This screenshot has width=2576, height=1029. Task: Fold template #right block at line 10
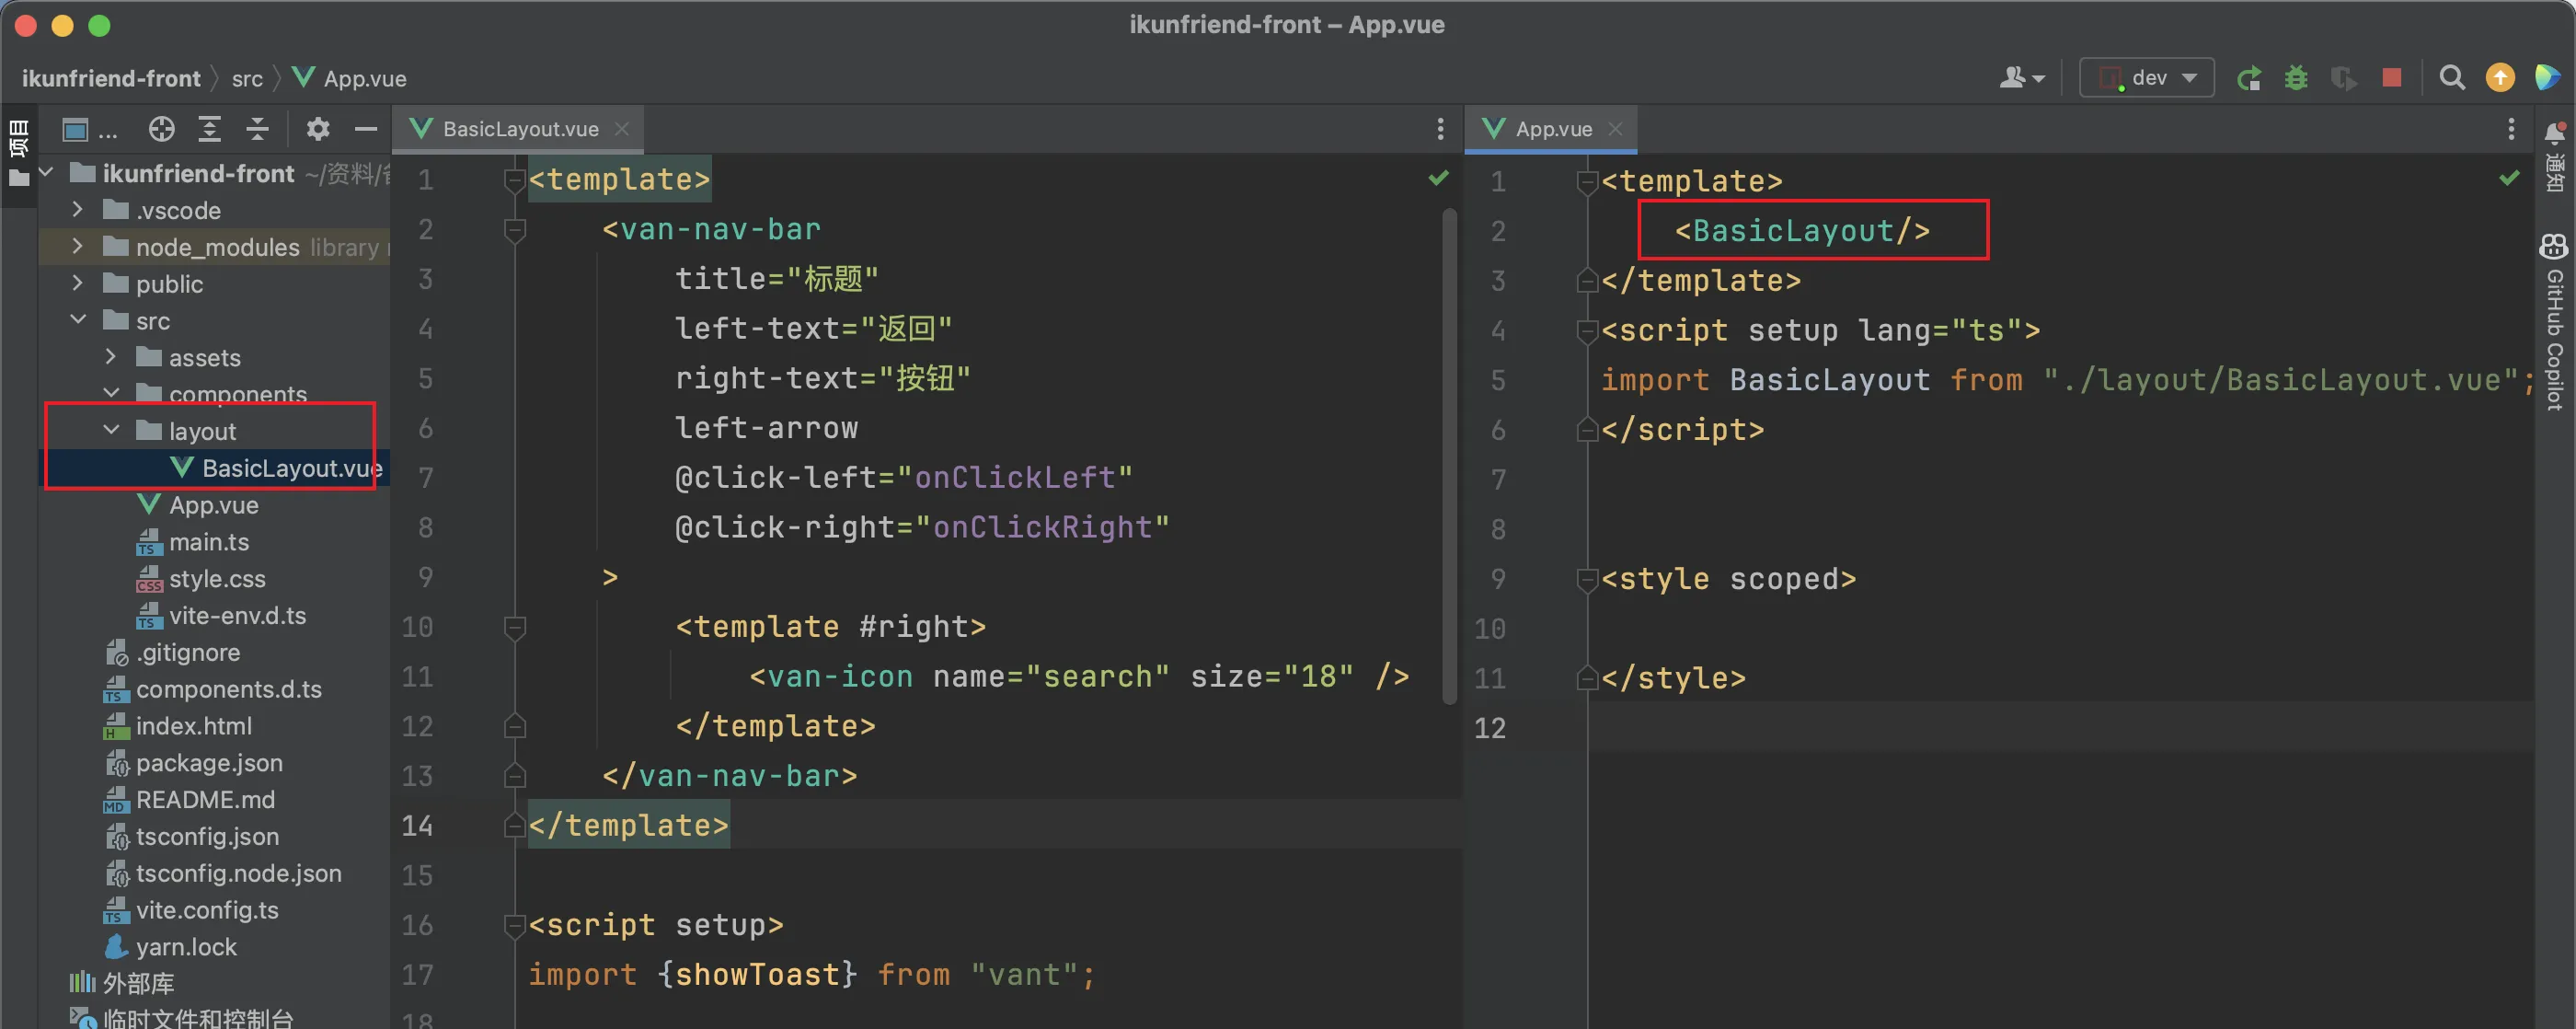click(x=515, y=627)
